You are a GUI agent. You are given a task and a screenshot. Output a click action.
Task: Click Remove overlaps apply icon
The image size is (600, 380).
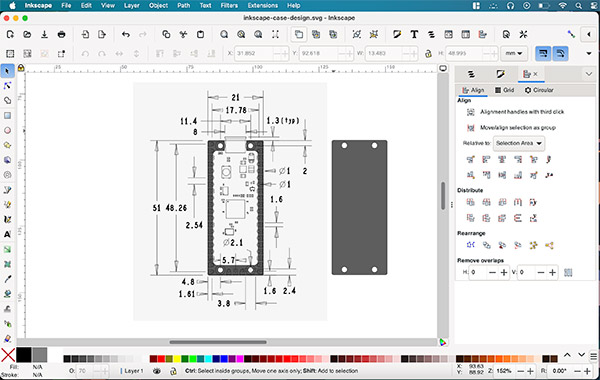click(568, 272)
